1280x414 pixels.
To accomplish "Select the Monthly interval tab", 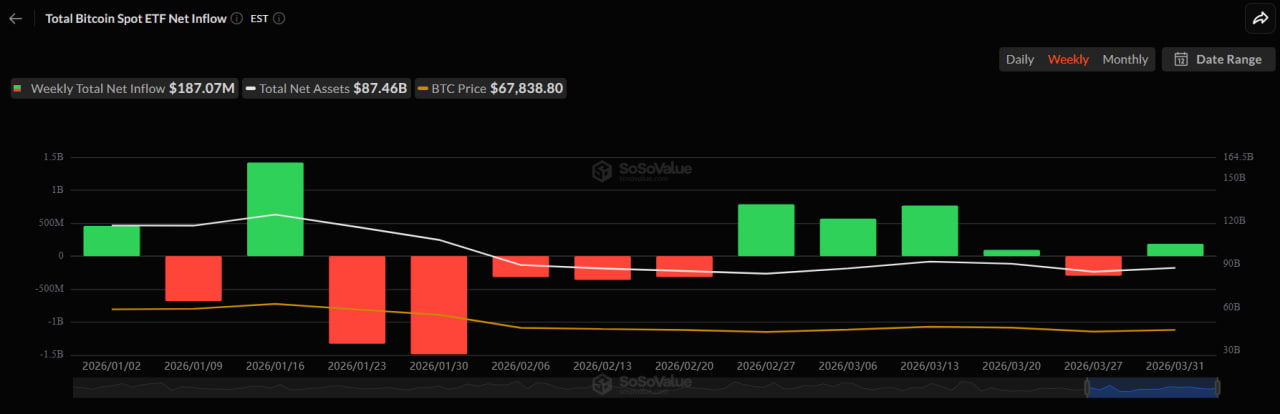I will coord(1125,59).
